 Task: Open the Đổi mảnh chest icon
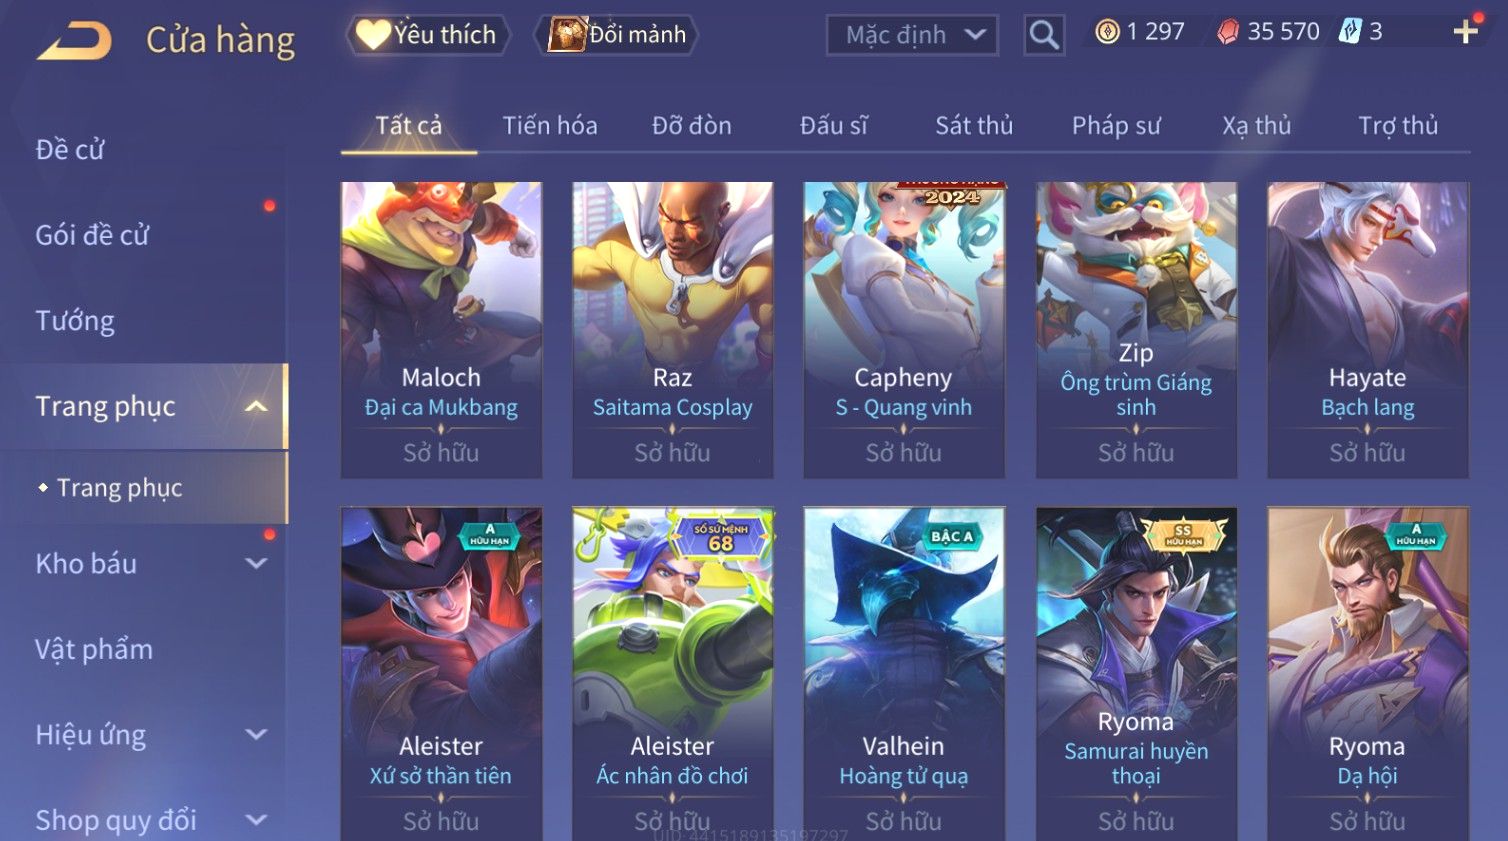point(567,35)
